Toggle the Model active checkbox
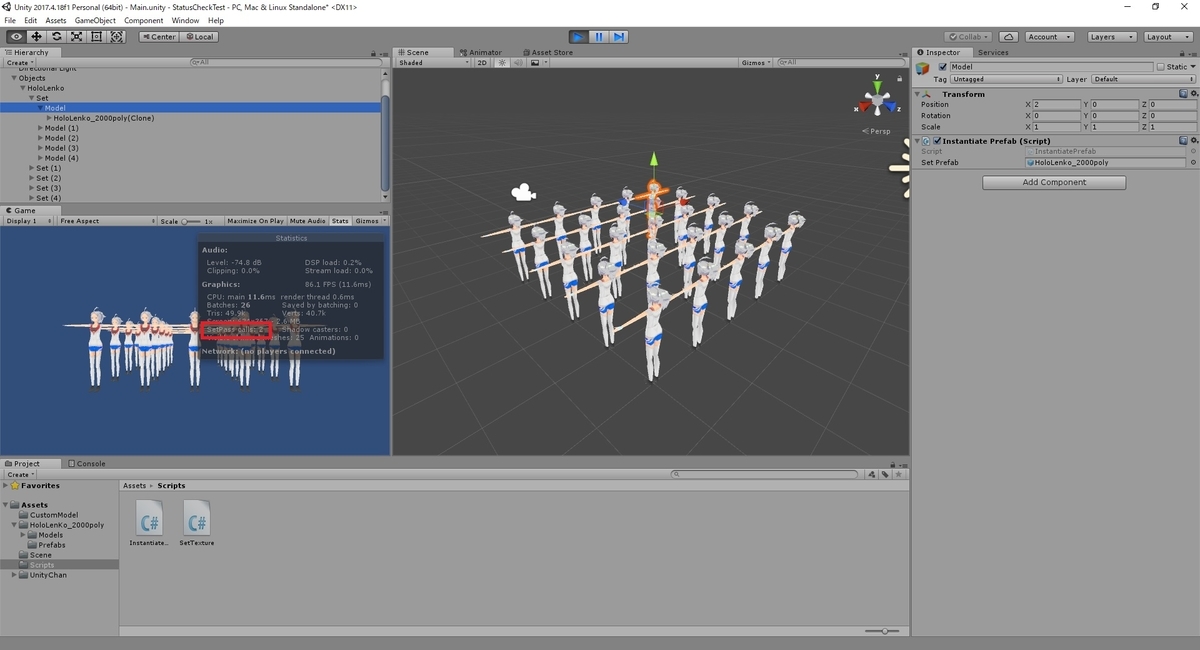This screenshot has height=650, width=1200. pyautogui.click(x=942, y=67)
